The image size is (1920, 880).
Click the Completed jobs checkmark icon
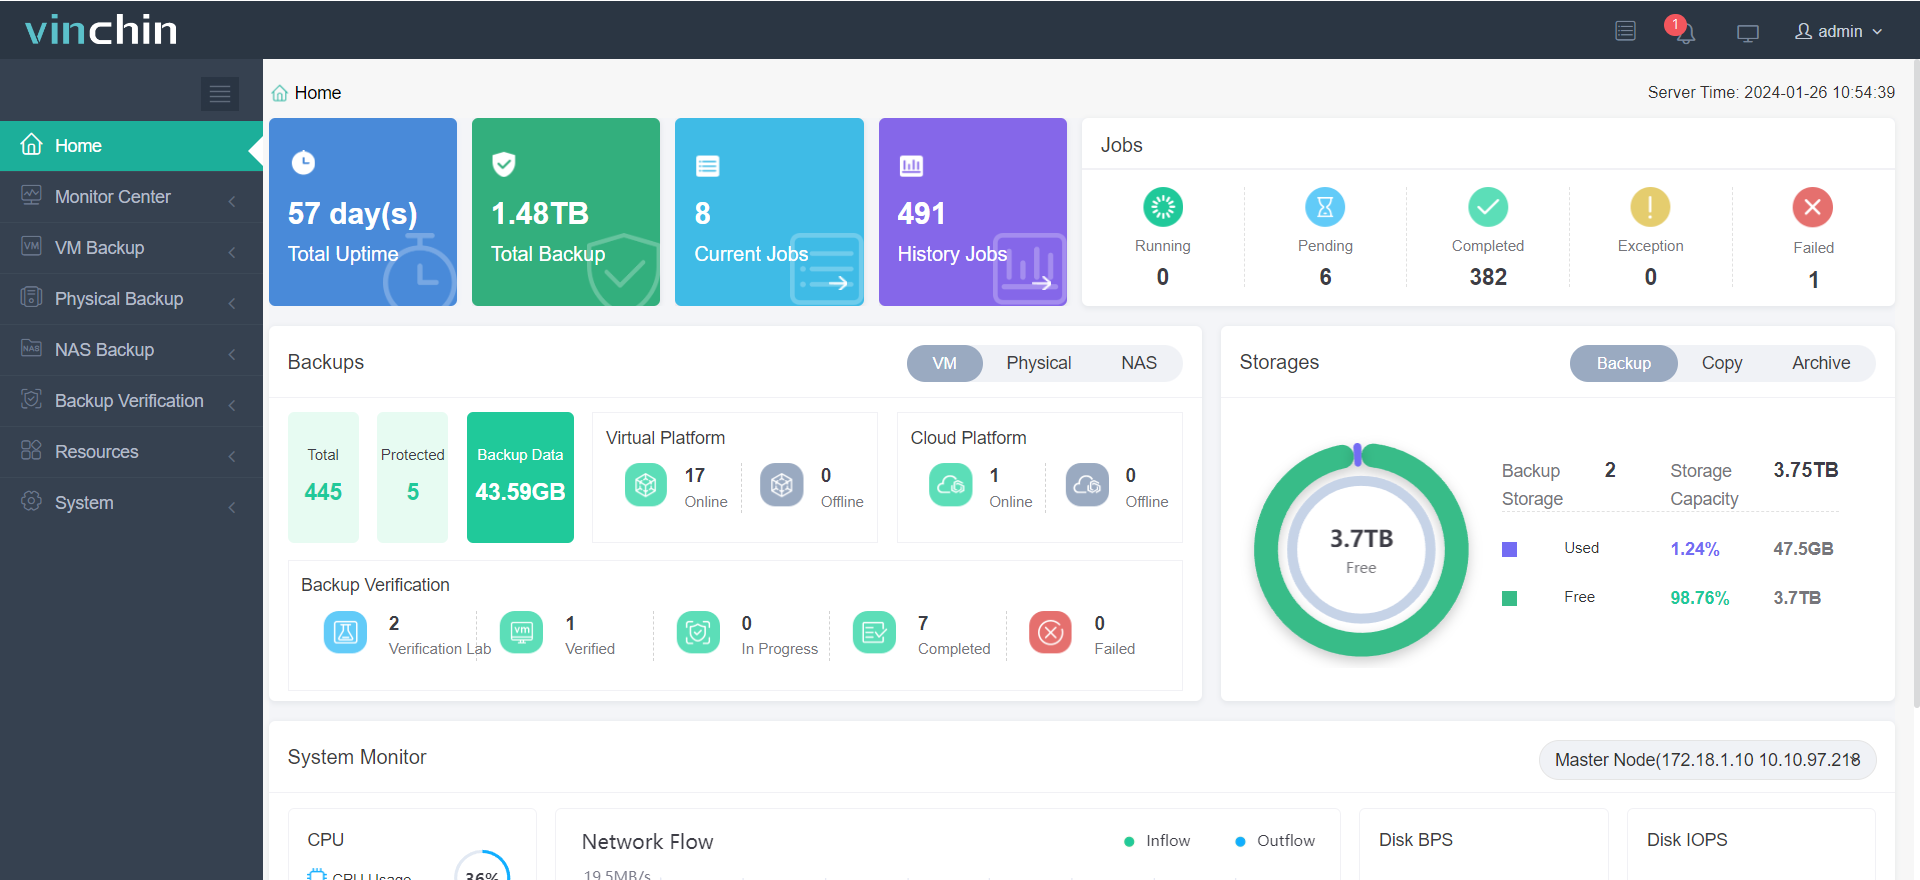(x=1488, y=207)
